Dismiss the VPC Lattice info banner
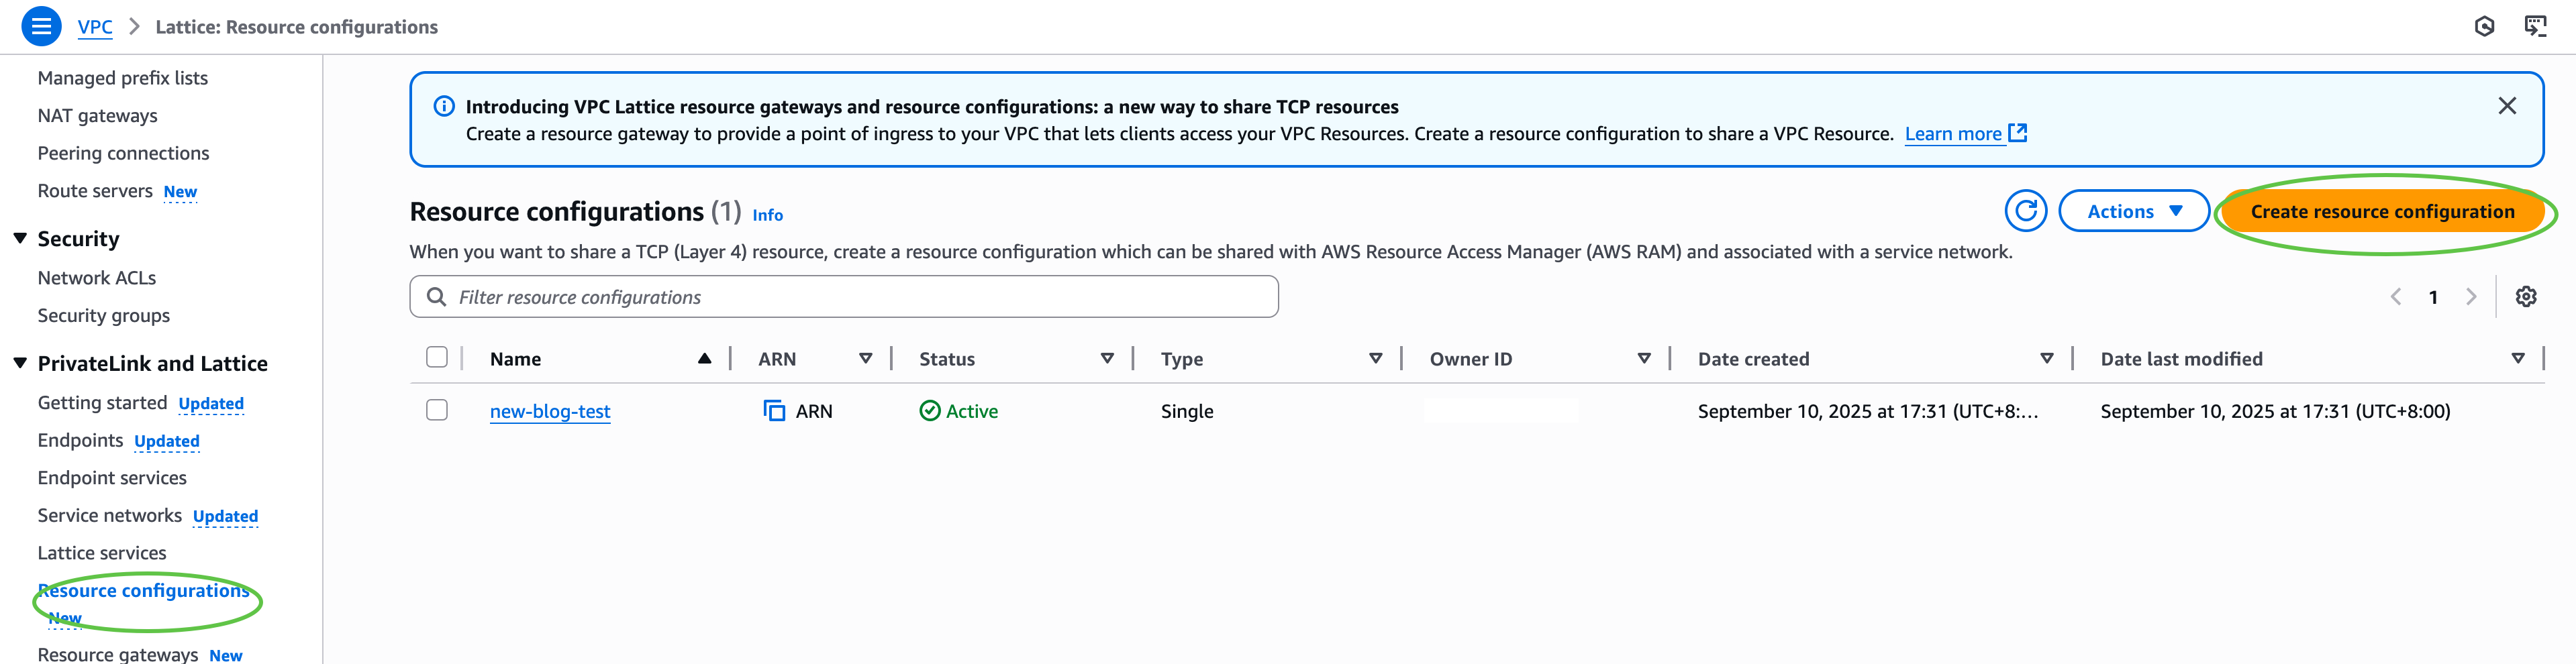Viewport: 2576px width, 664px height. coord(2506,106)
